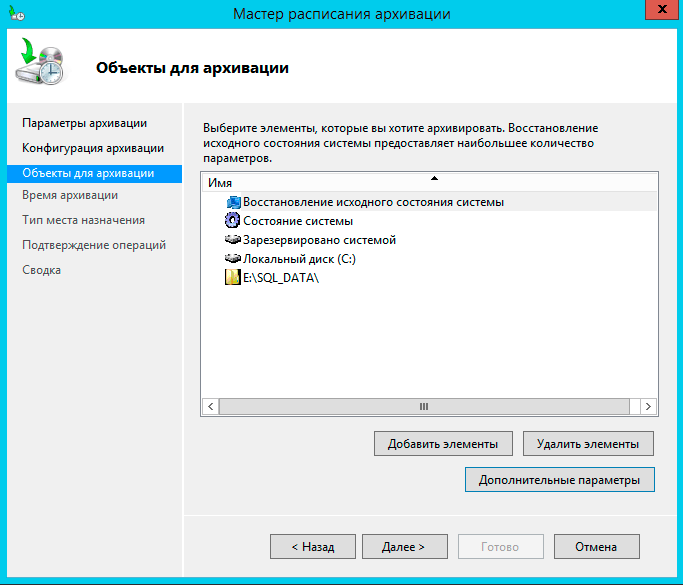This screenshot has width=683, height=585.
Task: Close the Мастер расписания архивации window
Action: coord(661,9)
